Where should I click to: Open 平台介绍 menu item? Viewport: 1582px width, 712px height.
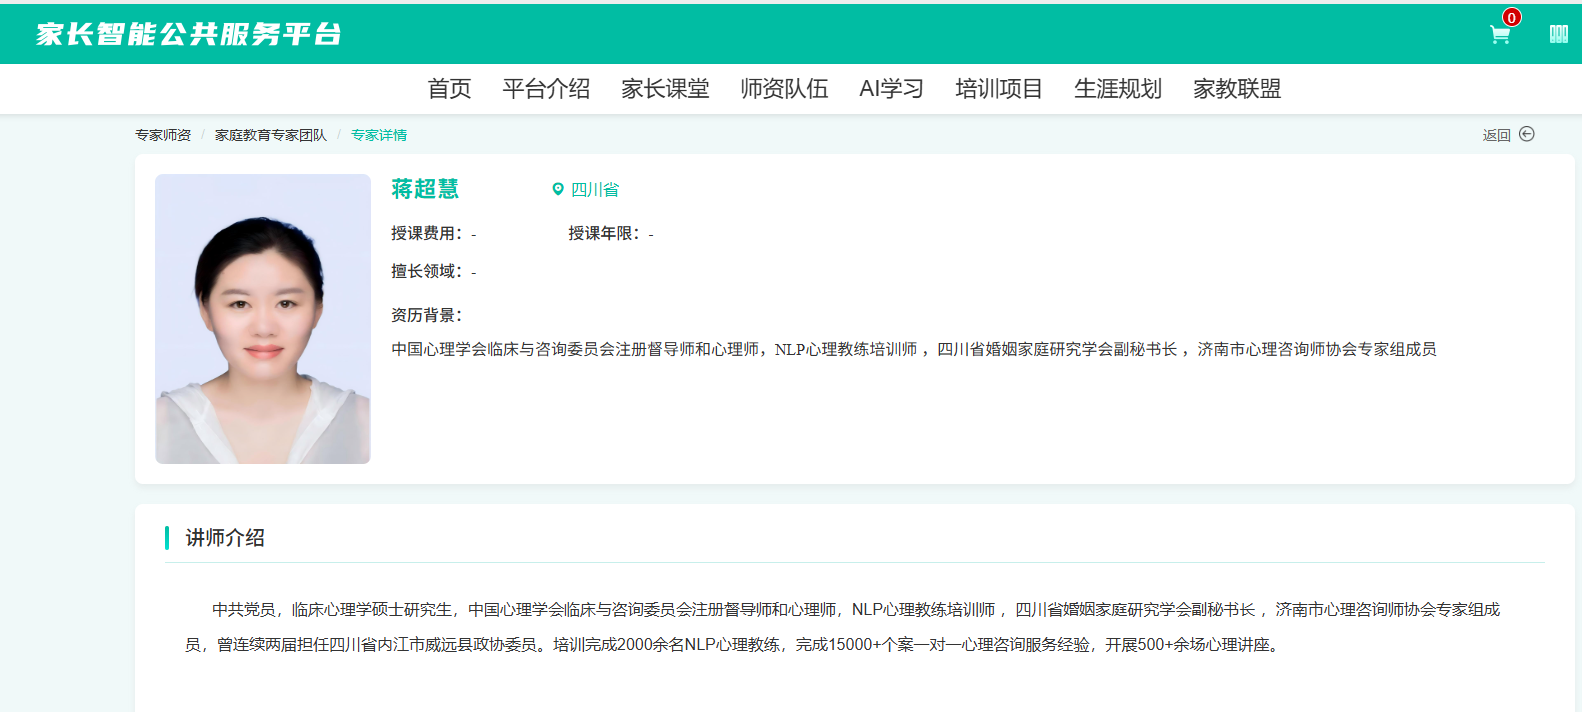click(546, 89)
